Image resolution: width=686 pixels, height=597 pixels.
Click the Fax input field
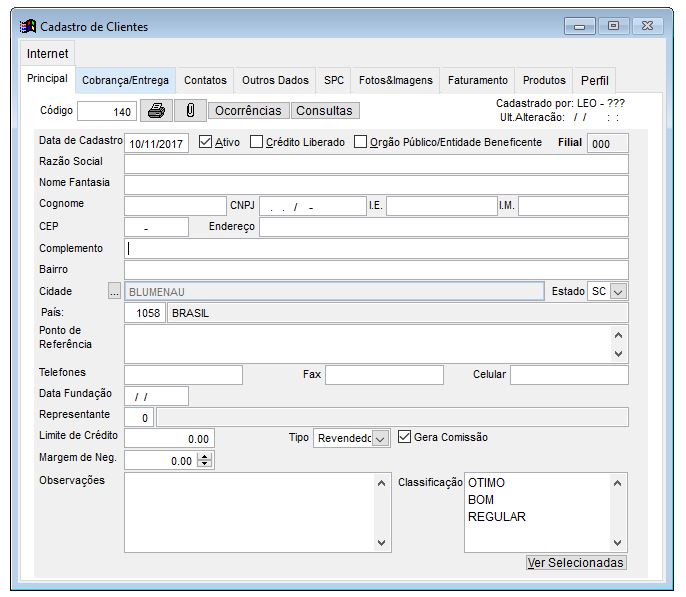pos(384,375)
